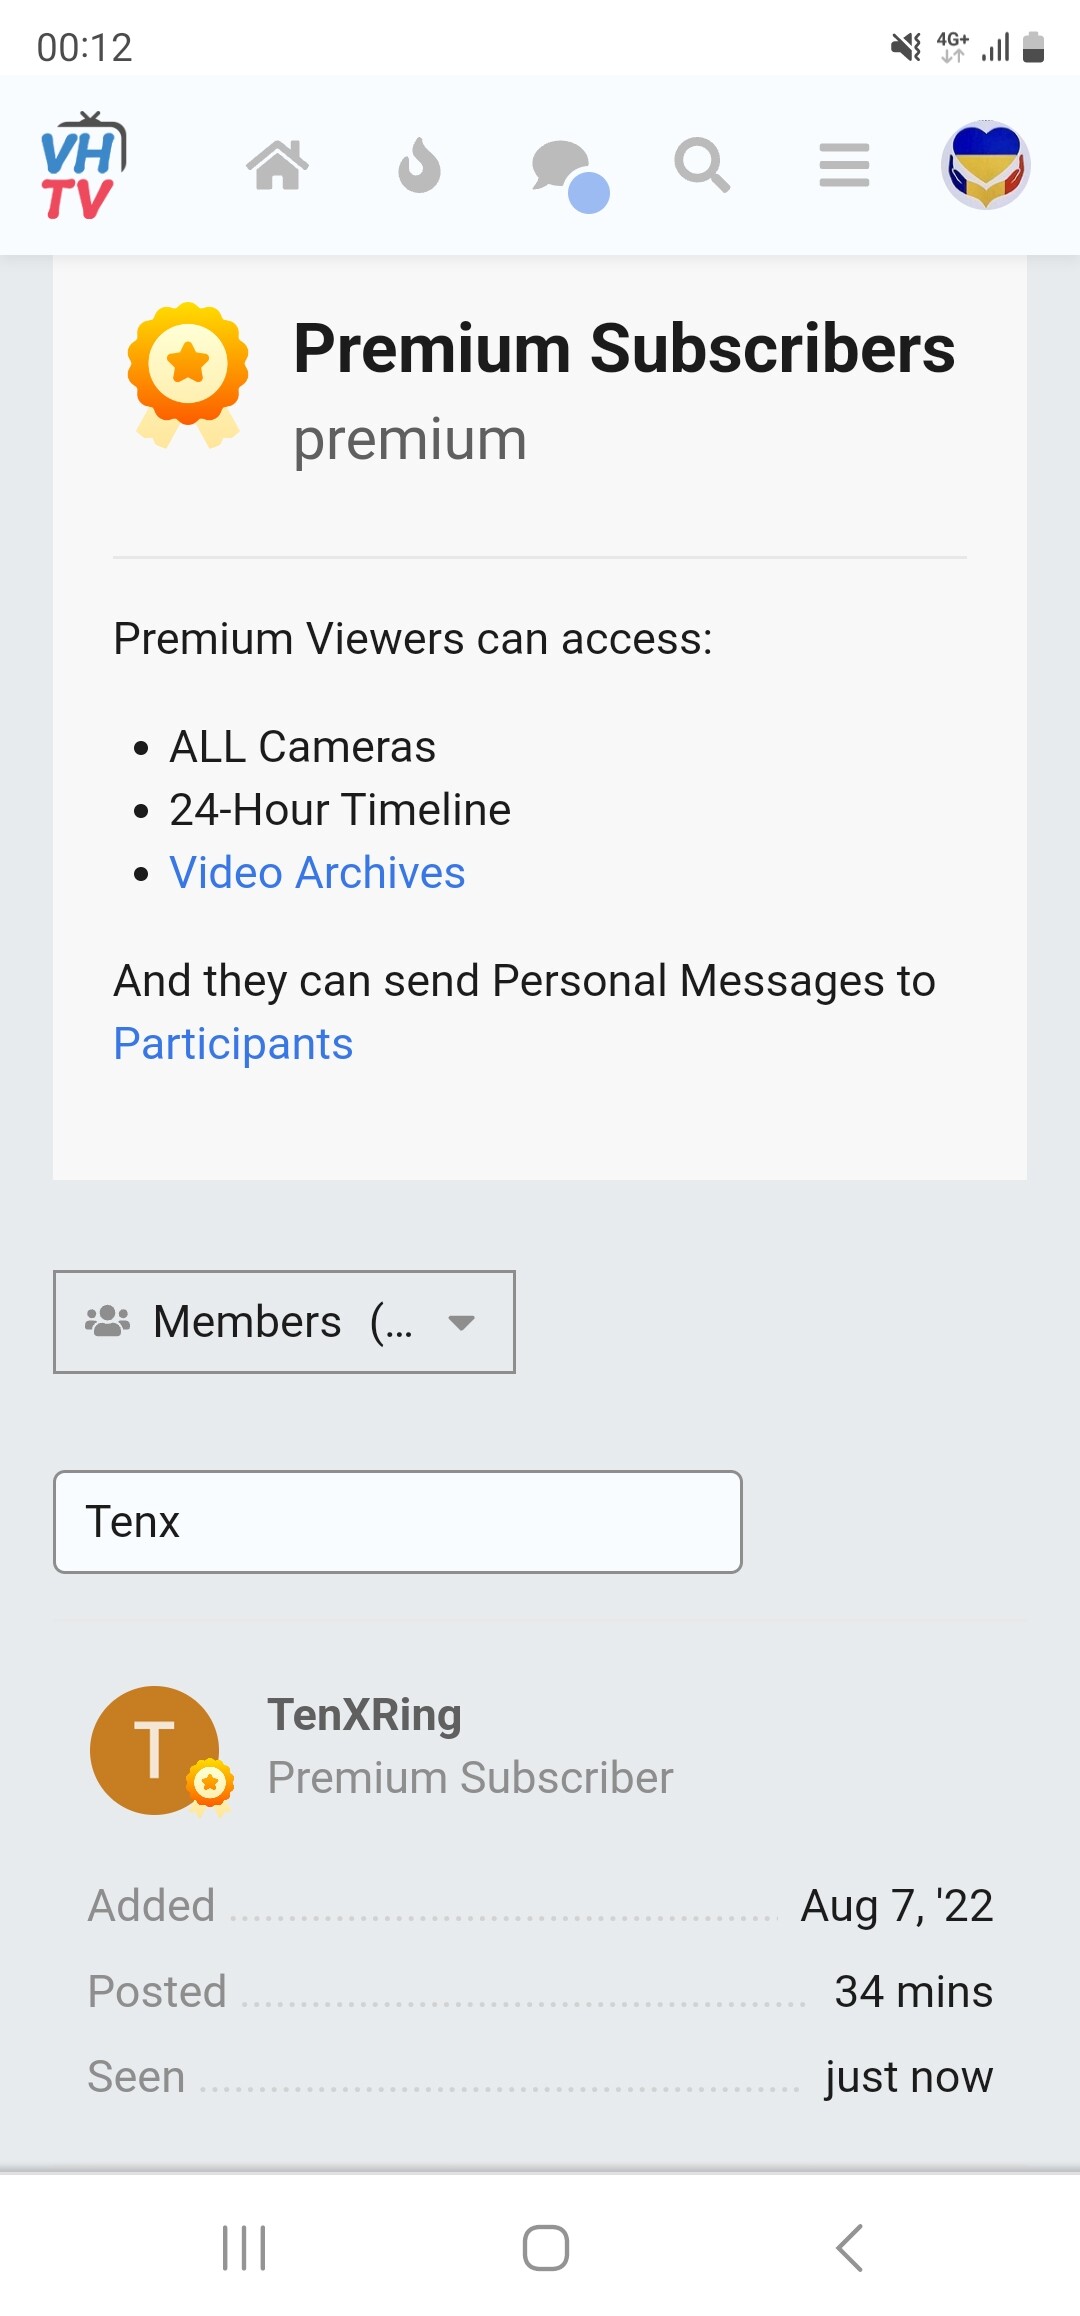Tap the Premium Subscribers group title
Screen dimensions: 1080x2316
[624, 349]
